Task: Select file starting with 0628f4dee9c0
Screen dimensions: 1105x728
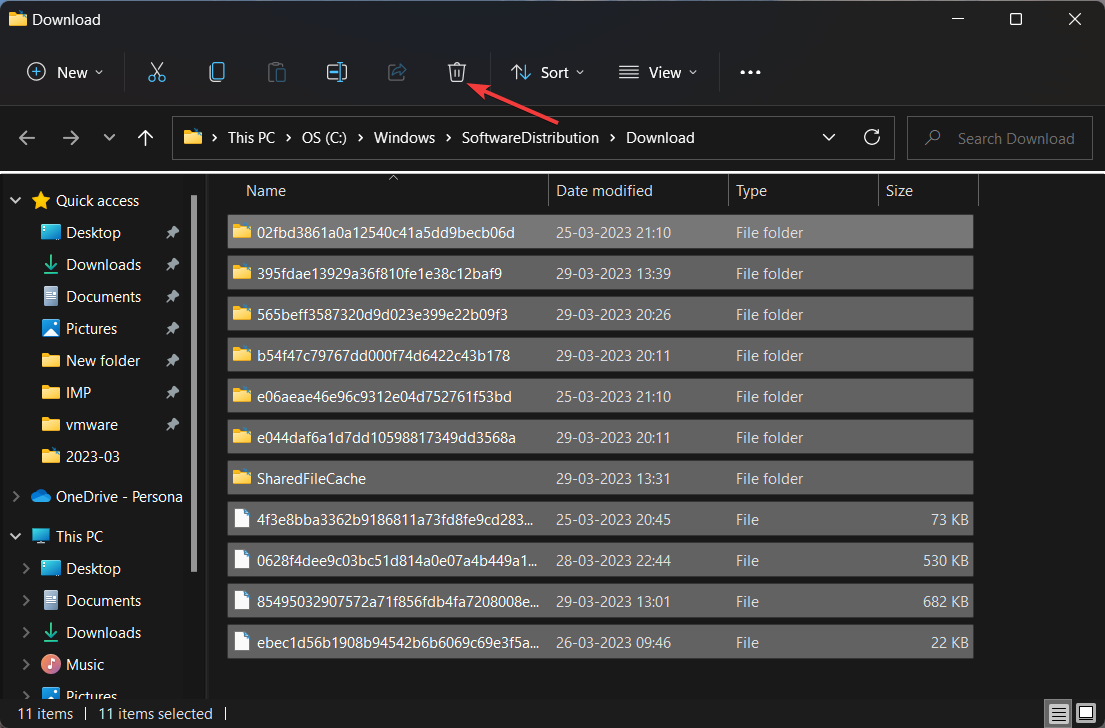Action: [x=600, y=560]
